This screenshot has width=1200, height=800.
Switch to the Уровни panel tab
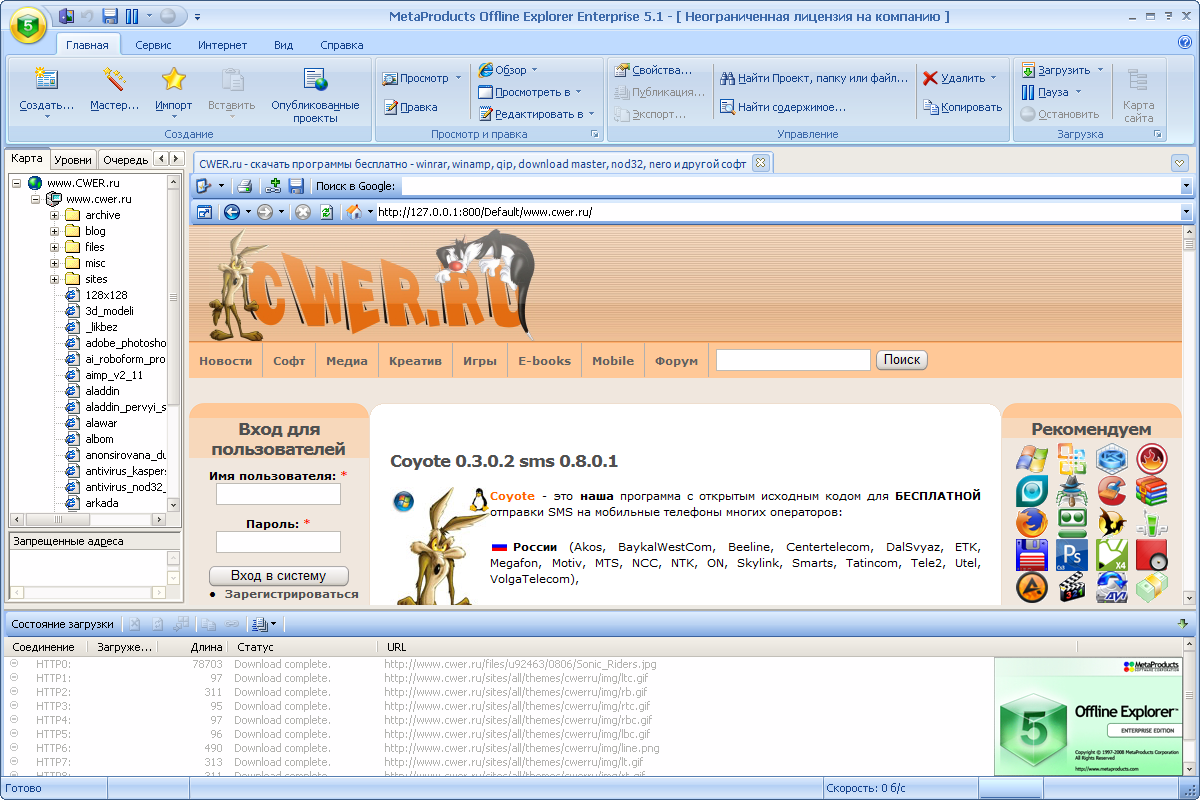pyautogui.click(x=73, y=159)
